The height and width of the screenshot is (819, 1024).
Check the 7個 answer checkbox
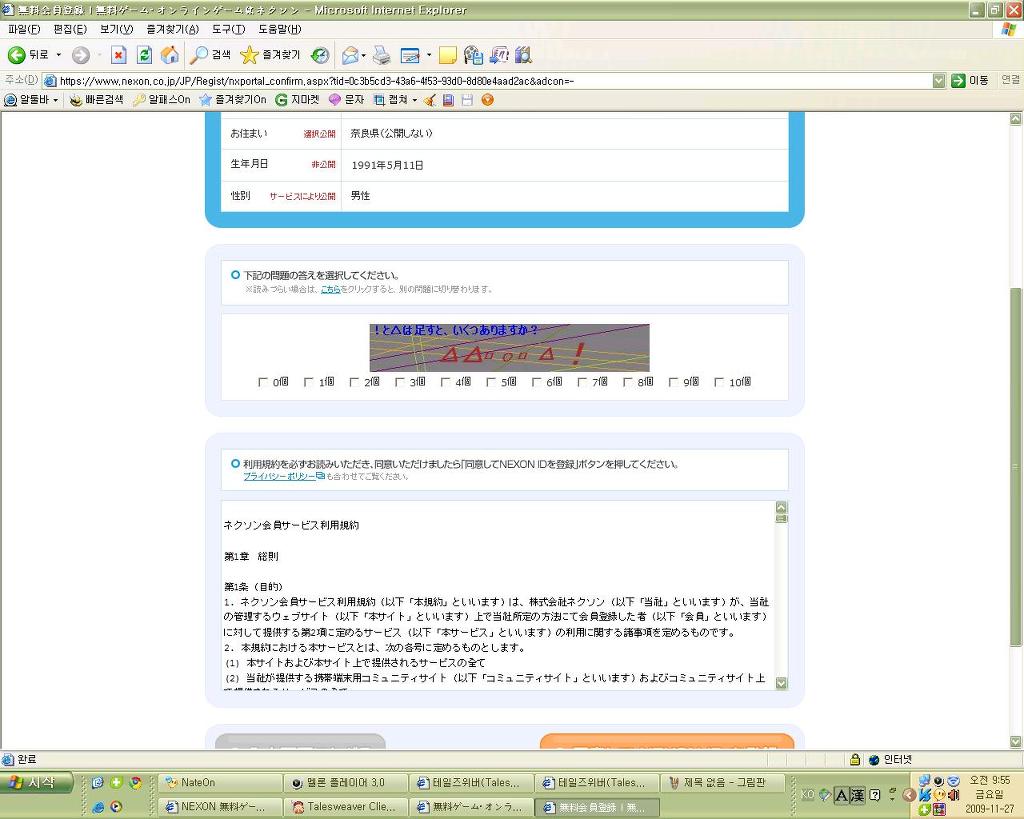(583, 382)
